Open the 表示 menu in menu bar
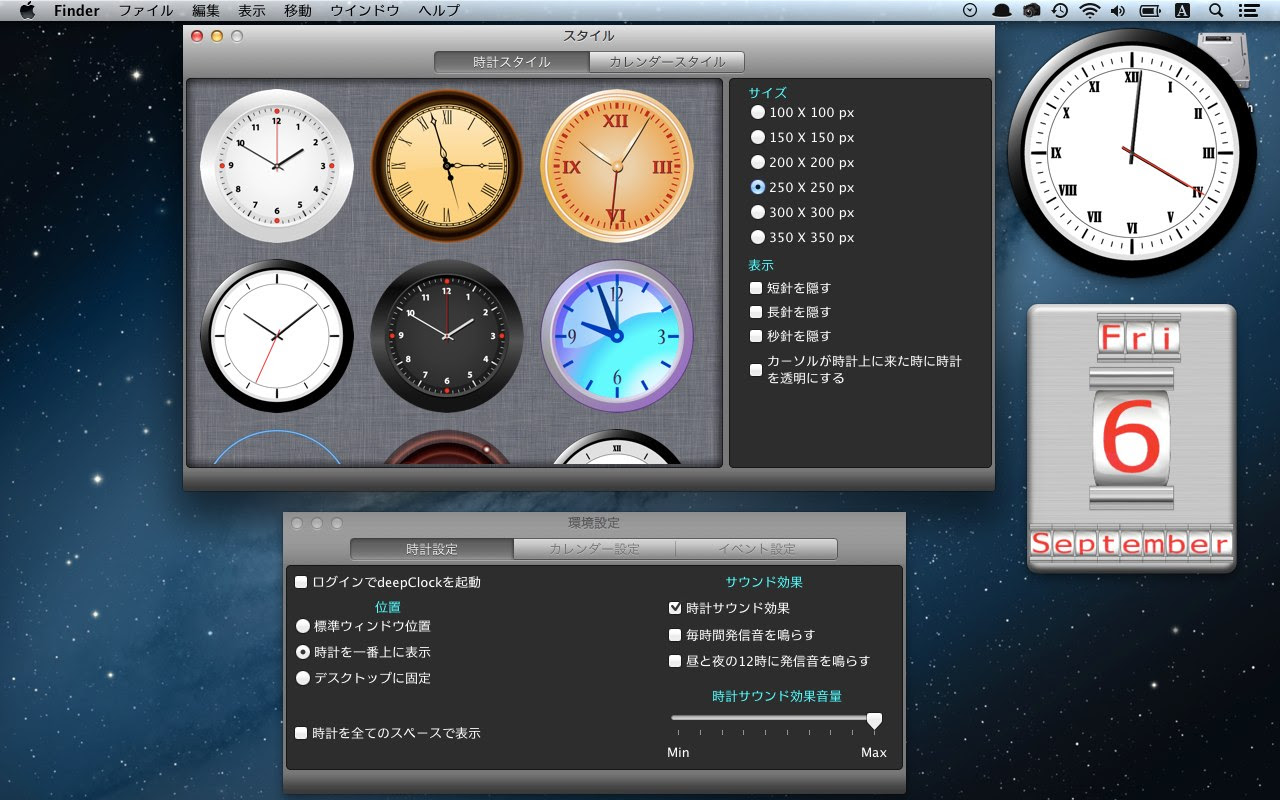 [x=252, y=11]
